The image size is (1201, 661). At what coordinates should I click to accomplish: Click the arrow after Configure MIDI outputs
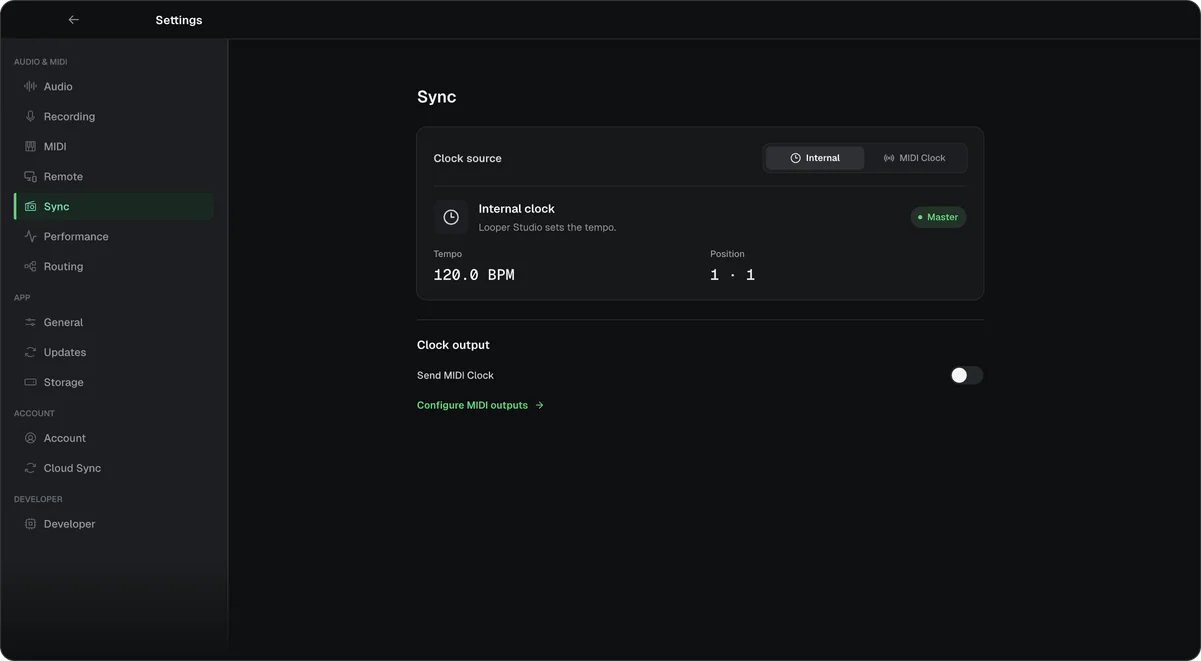pyautogui.click(x=540, y=406)
